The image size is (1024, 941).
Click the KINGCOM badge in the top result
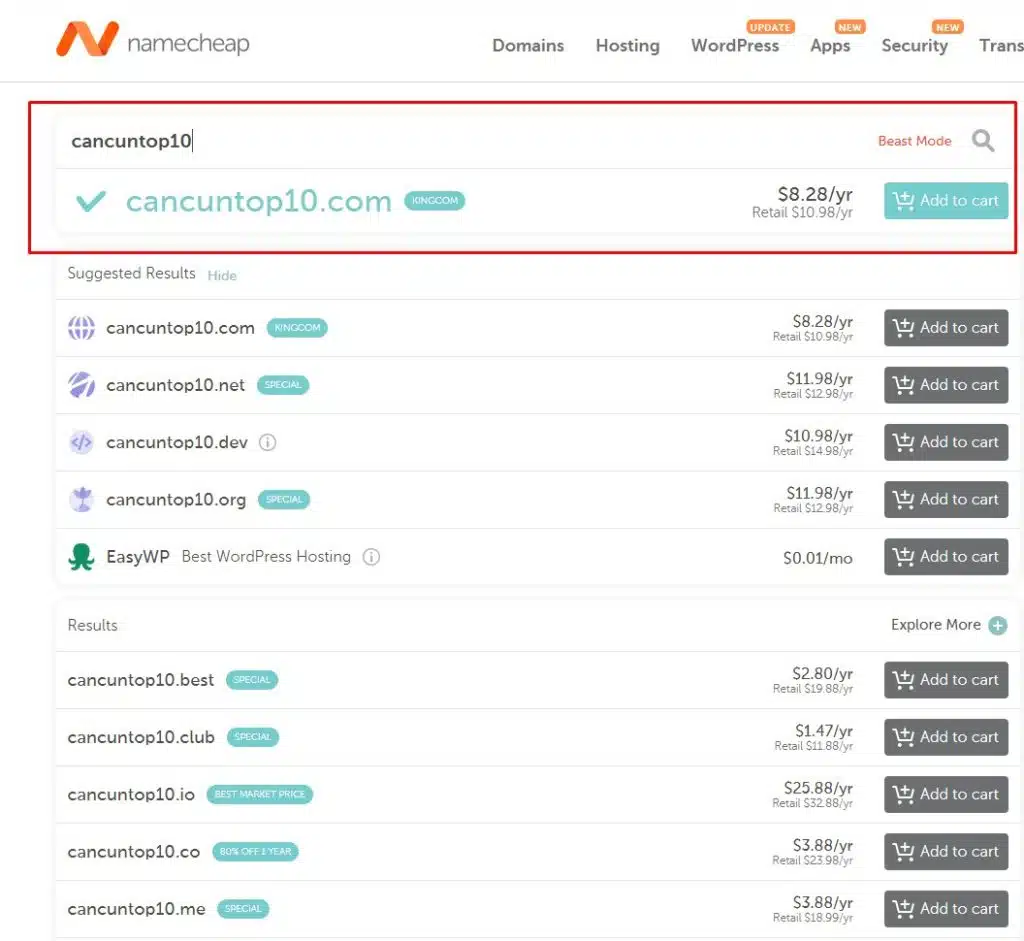point(435,200)
